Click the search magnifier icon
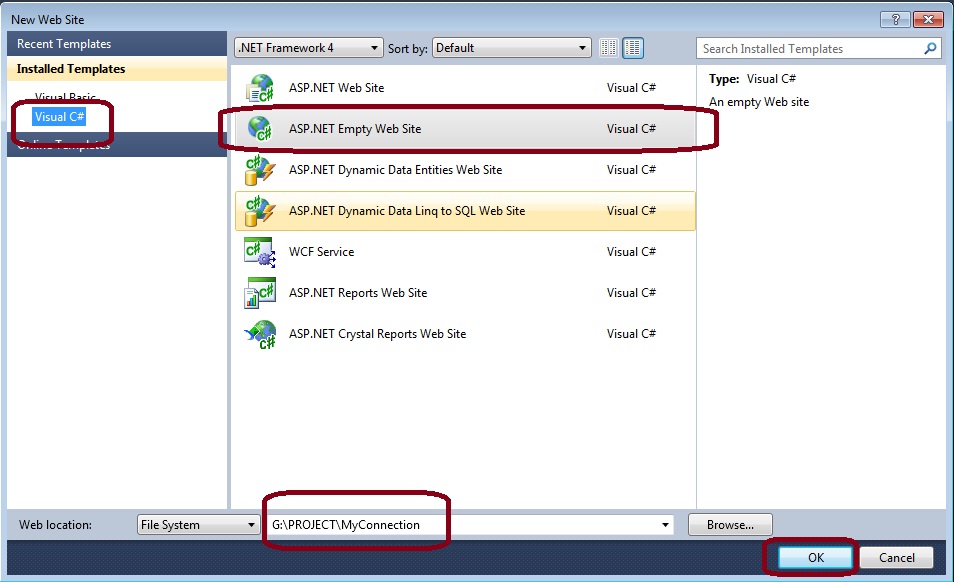 tap(930, 48)
